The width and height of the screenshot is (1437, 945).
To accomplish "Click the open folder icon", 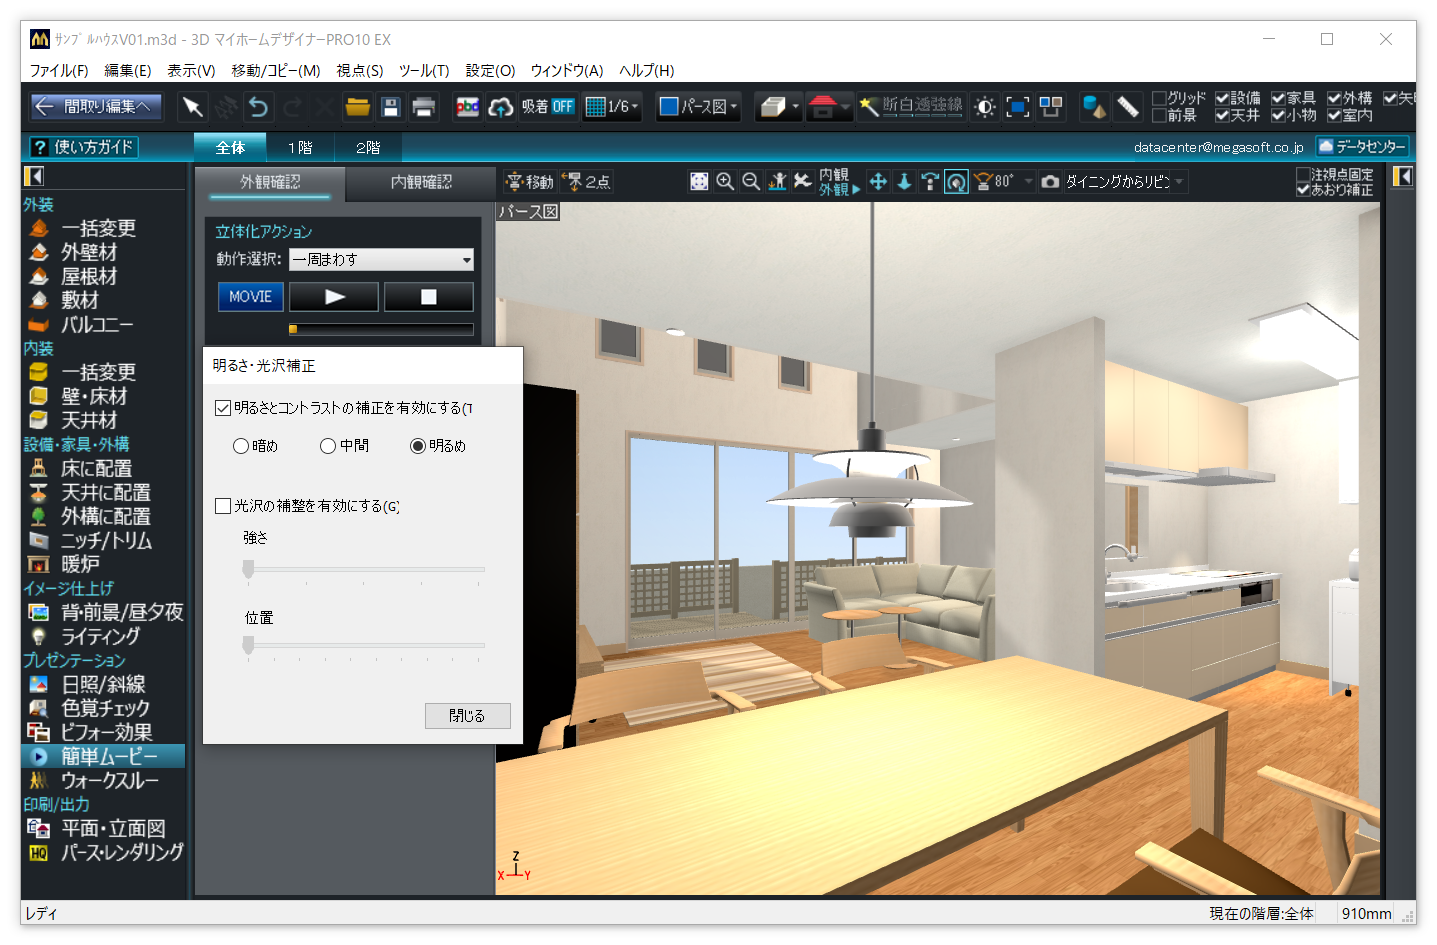I will (357, 107).
